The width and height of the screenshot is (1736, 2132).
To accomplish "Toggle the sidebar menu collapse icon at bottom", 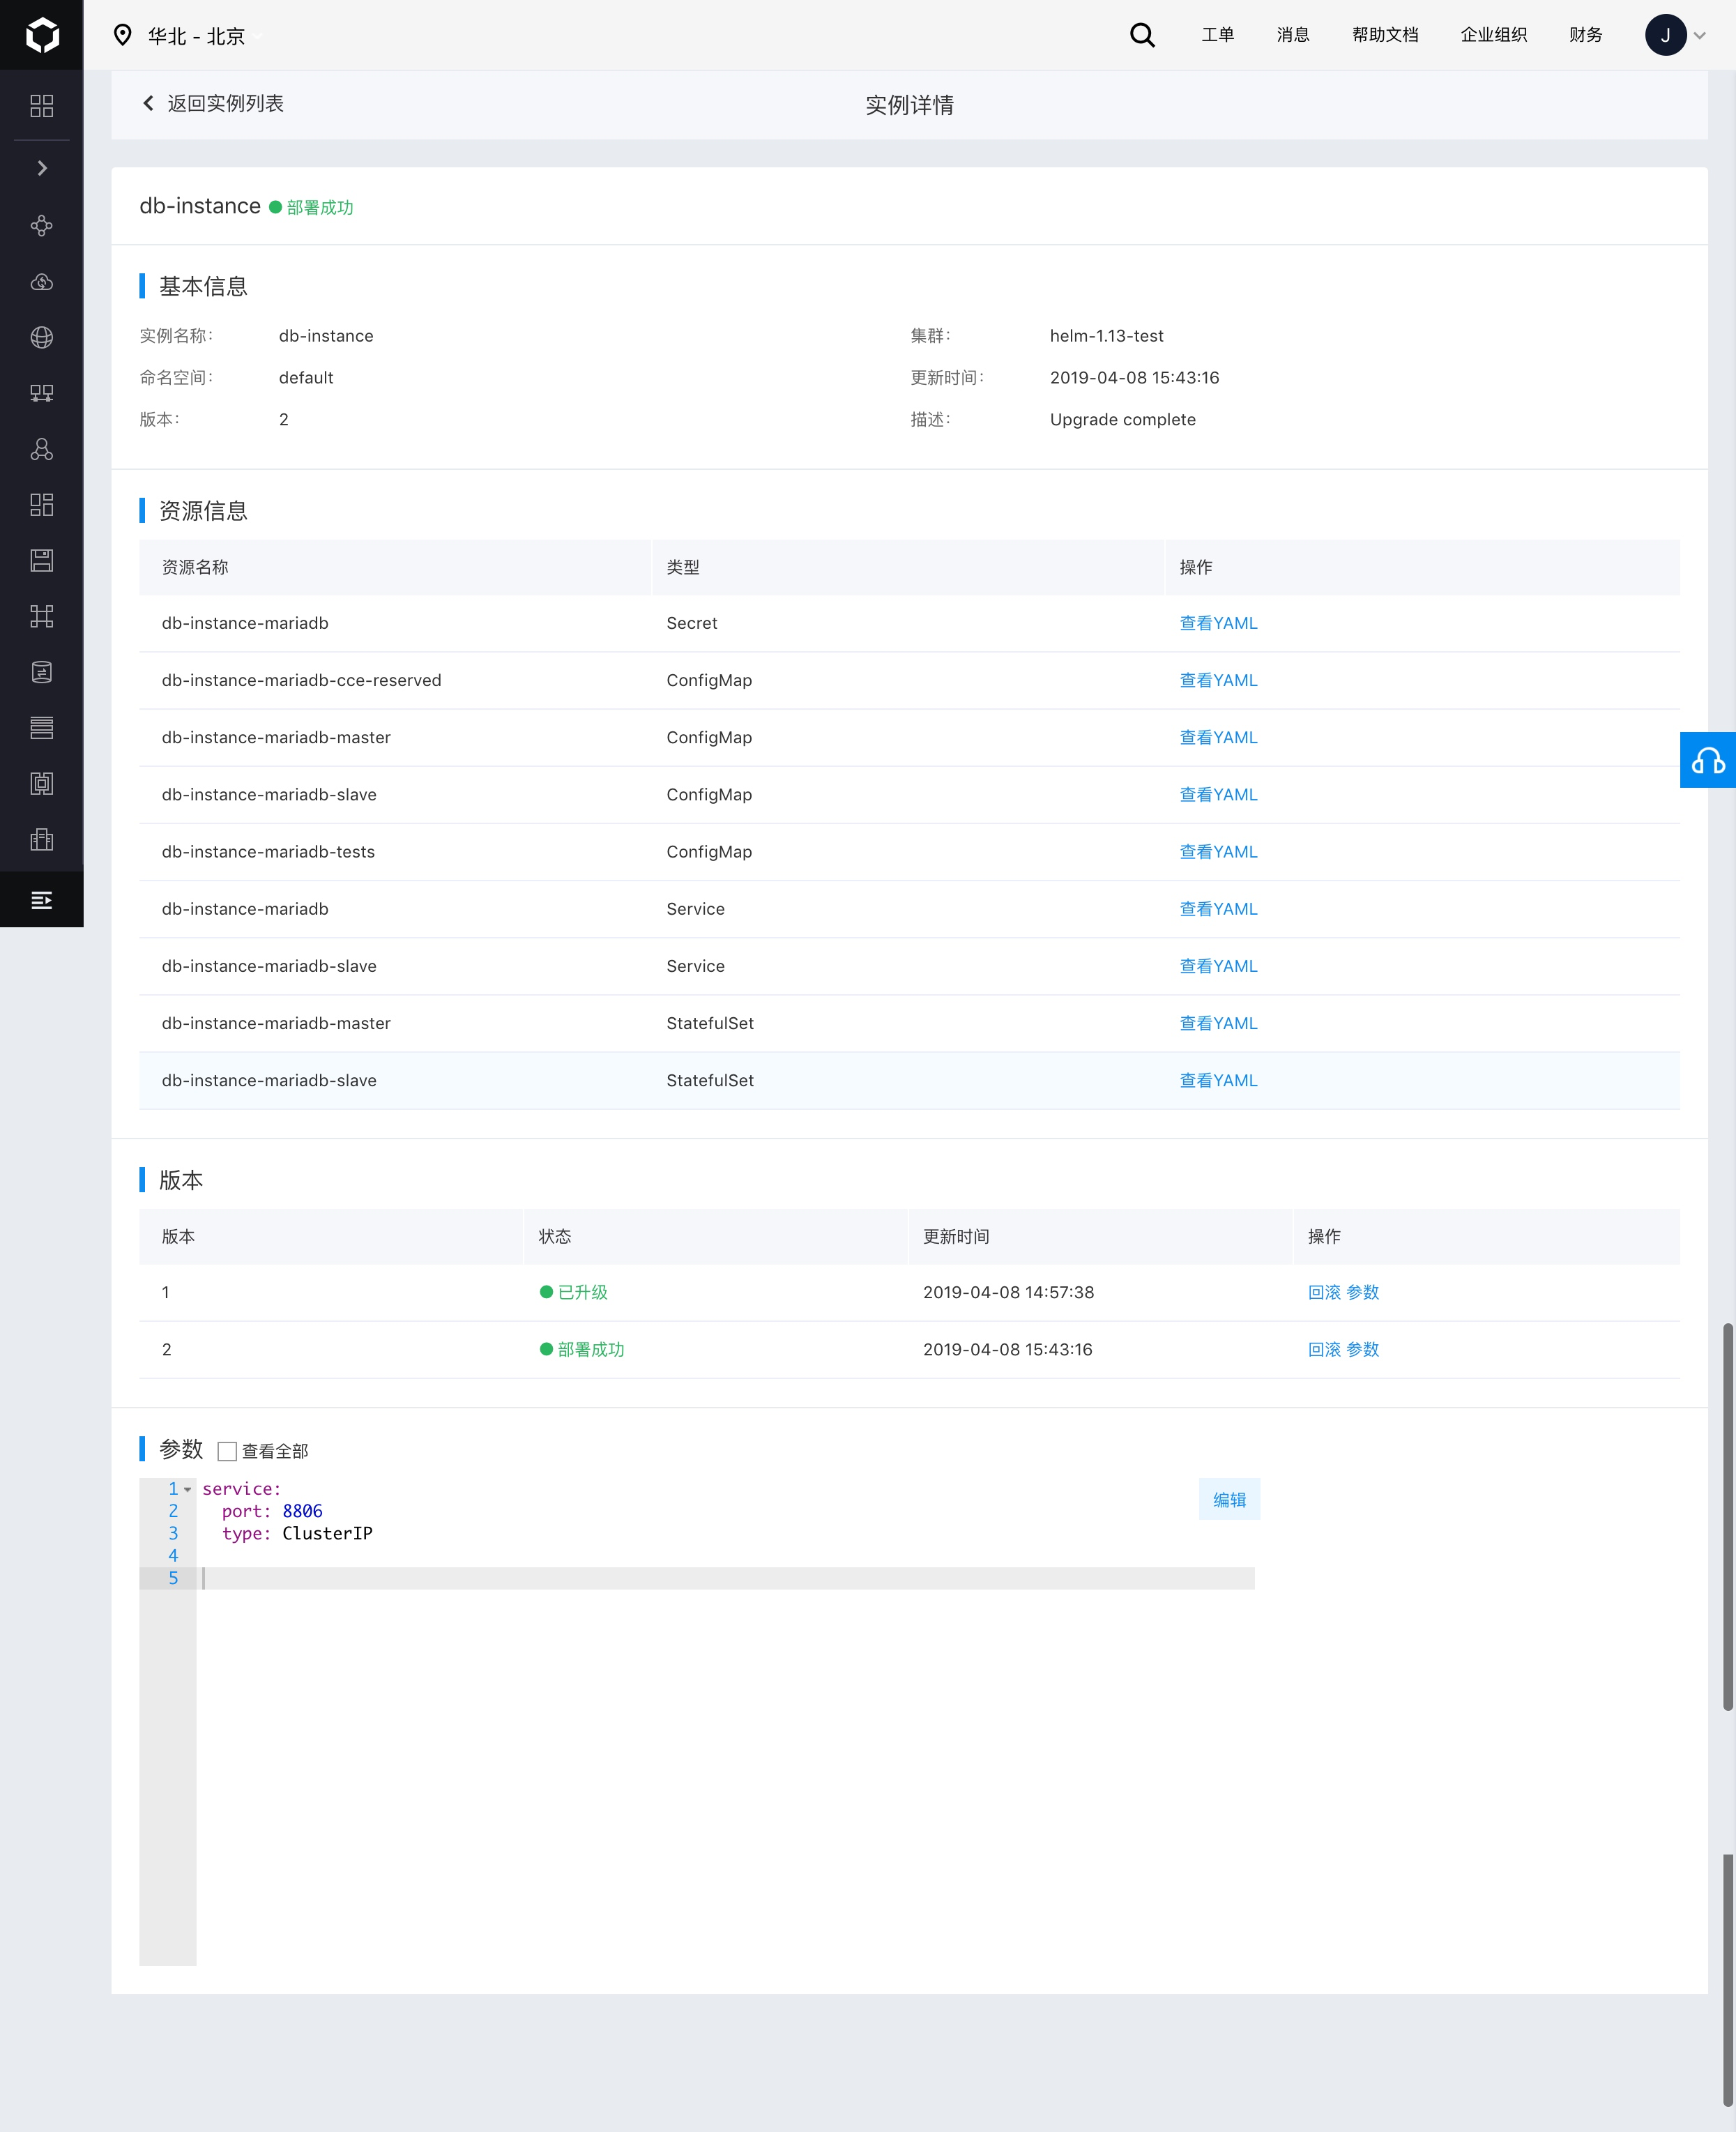I will (42, 901).
